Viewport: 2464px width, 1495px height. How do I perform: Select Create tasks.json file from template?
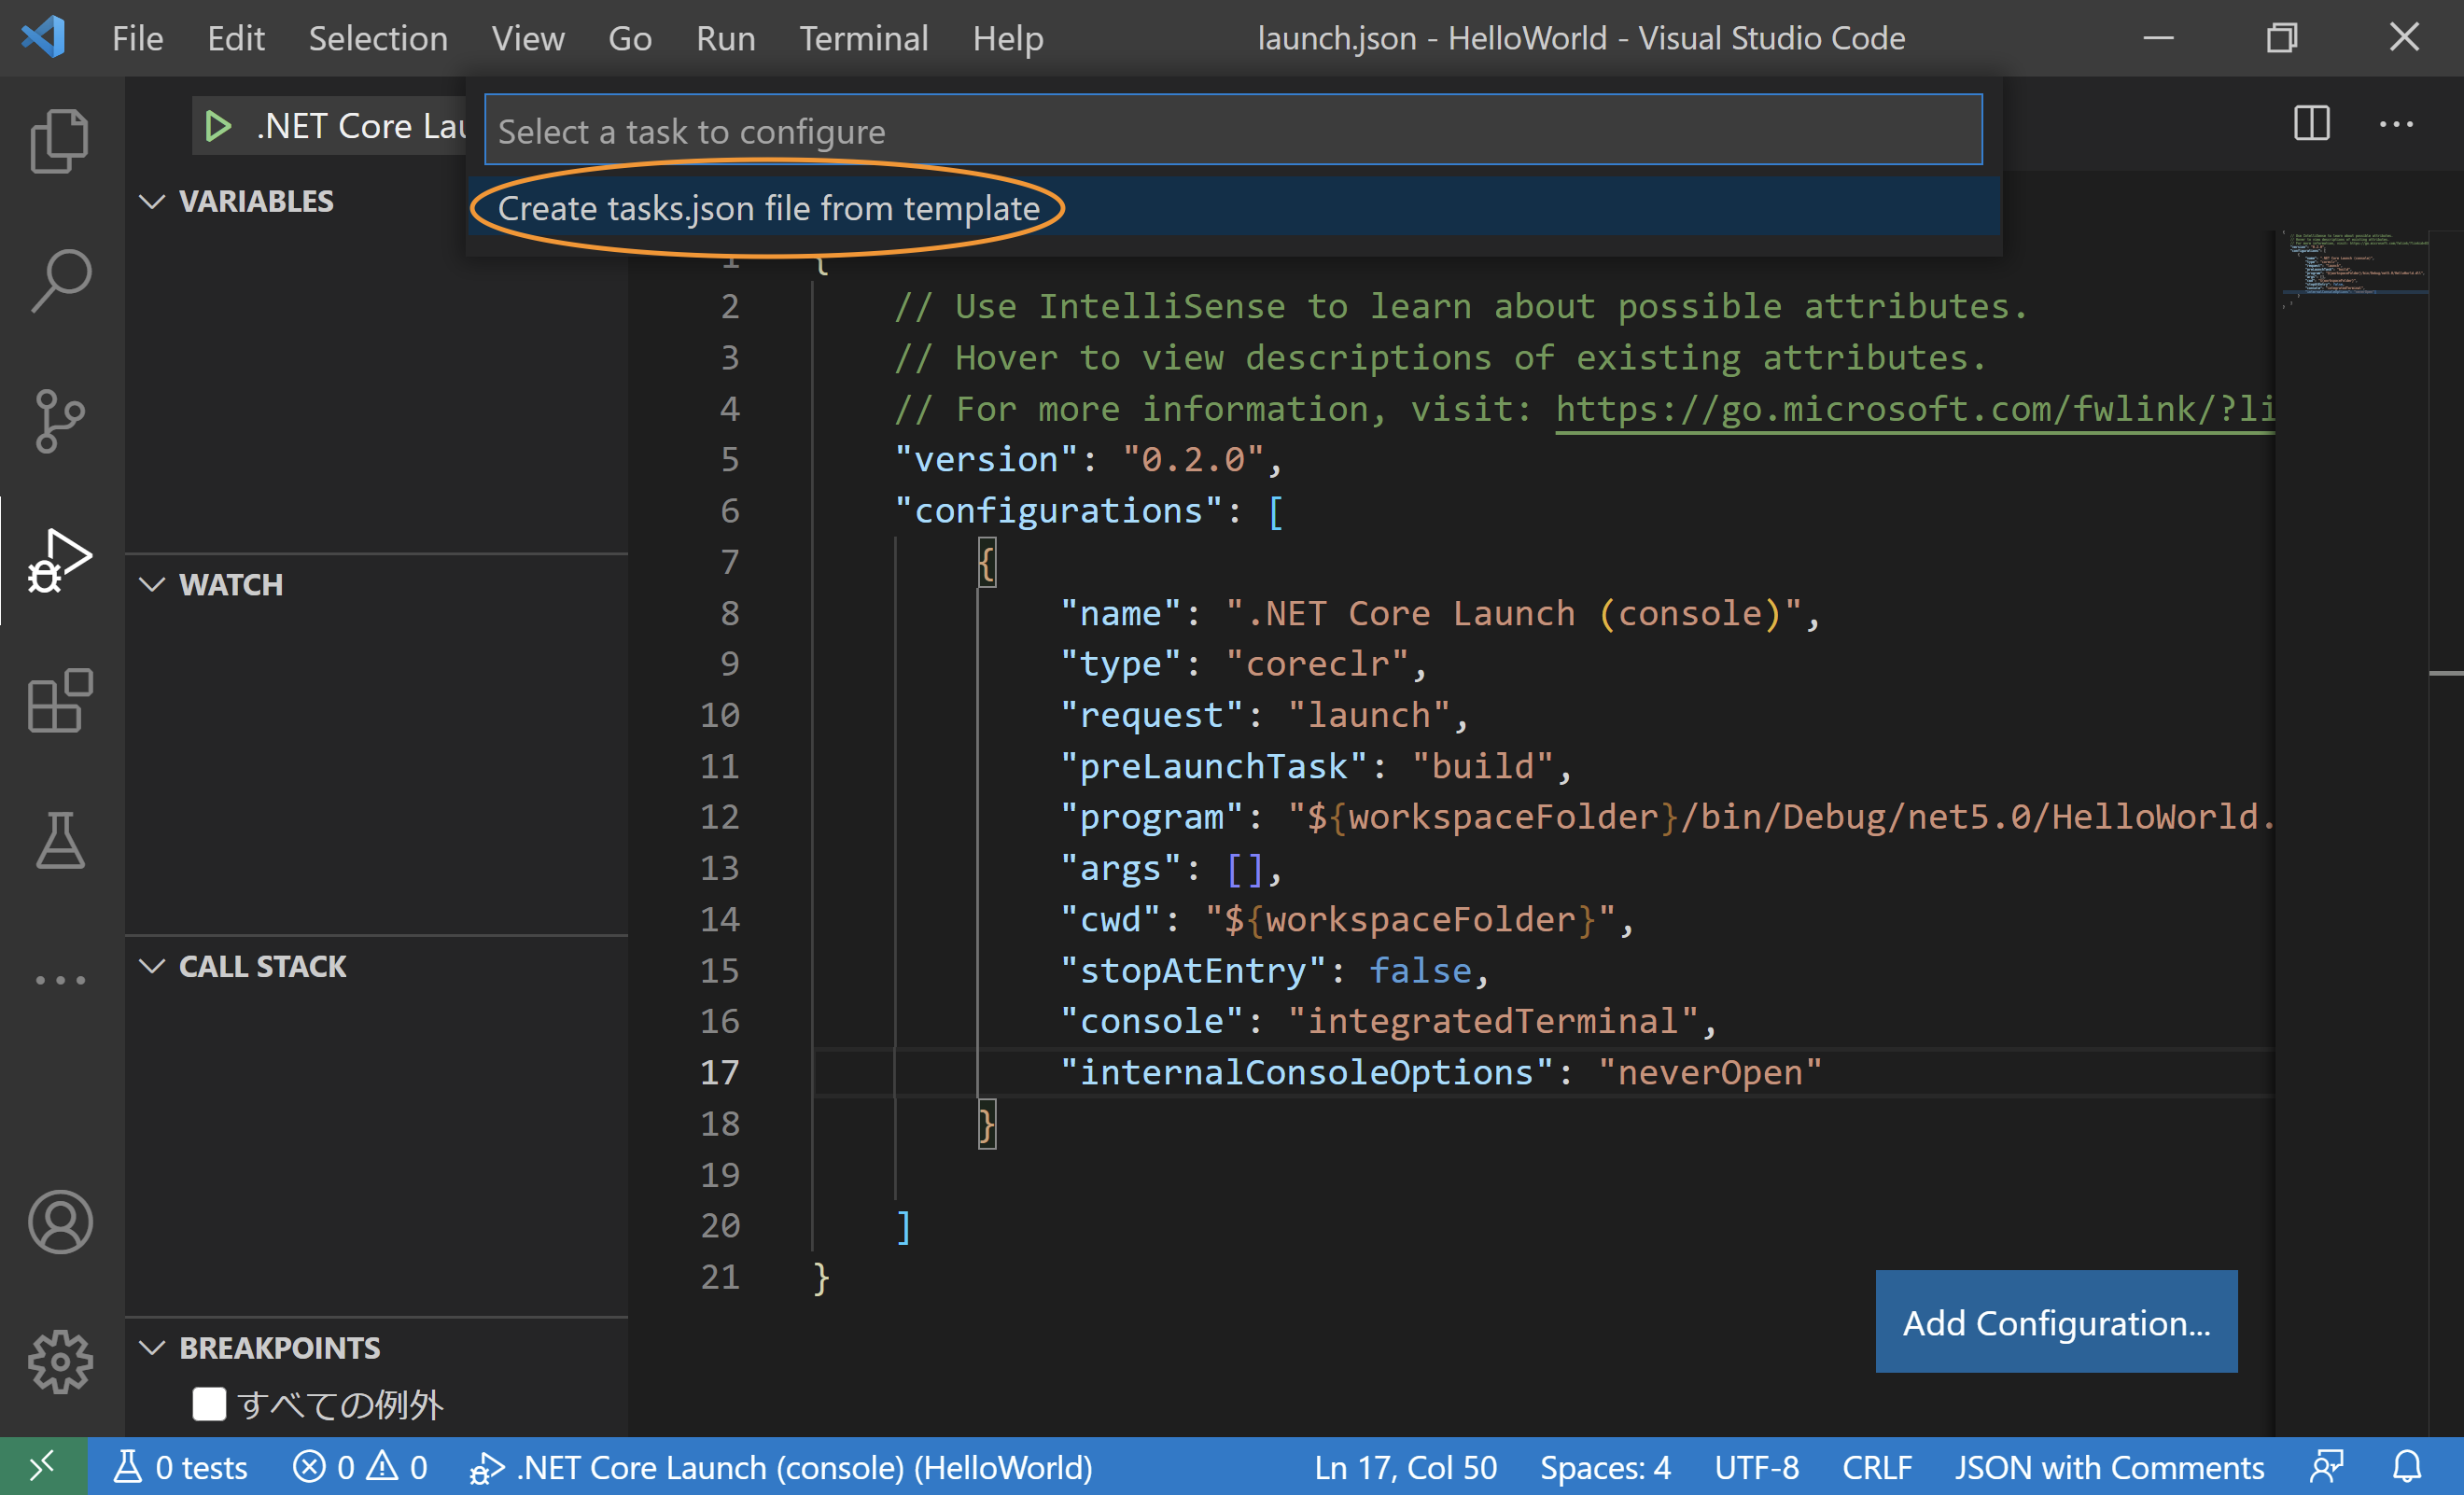tap(768, 208)
